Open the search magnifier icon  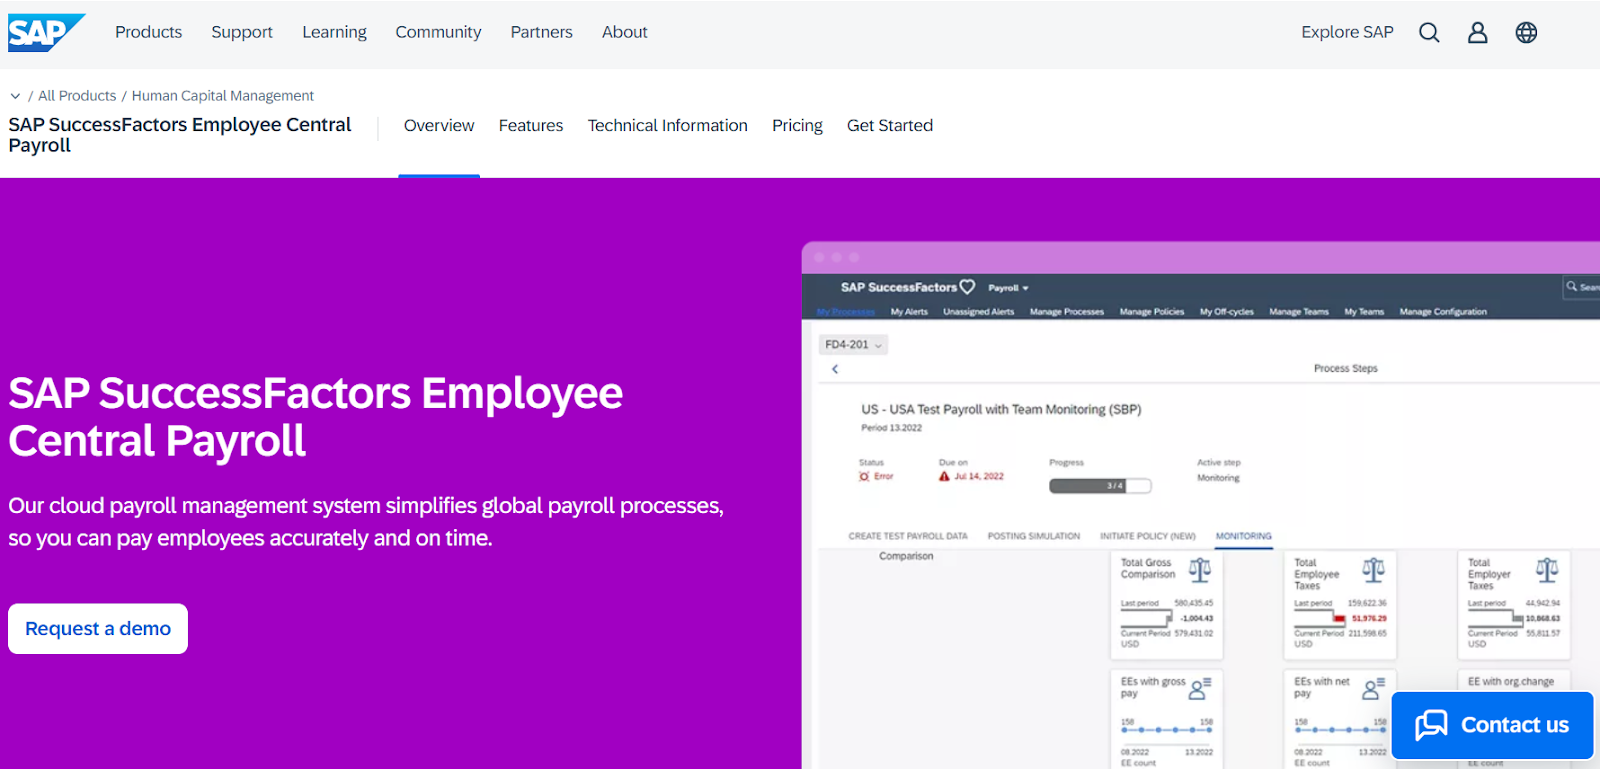tap(1429, 33)
